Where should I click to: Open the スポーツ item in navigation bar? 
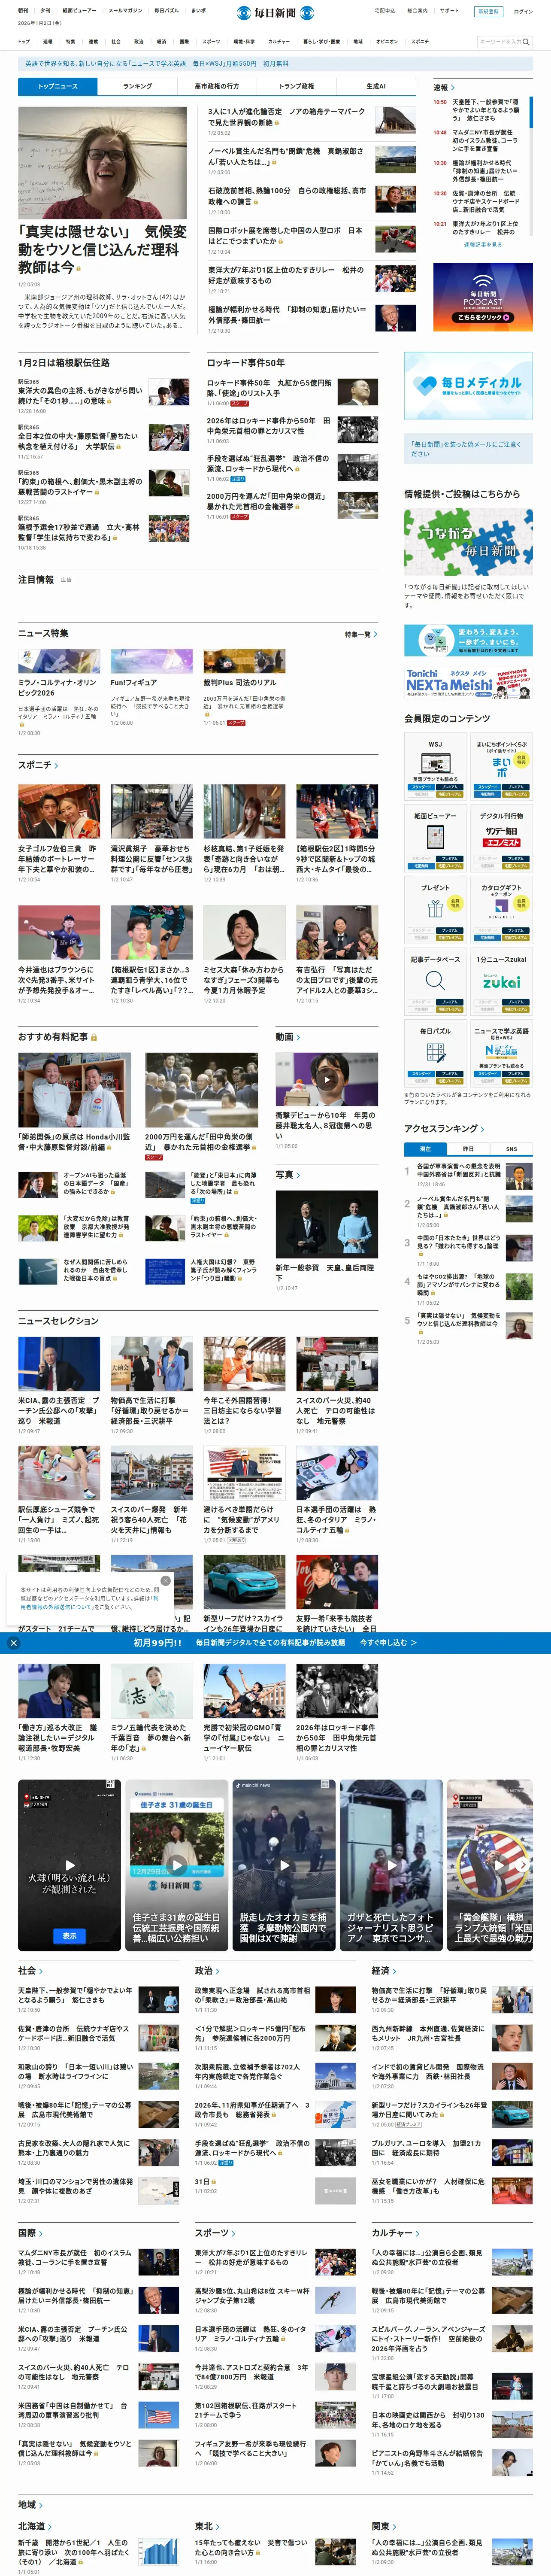[x=211, y=42]
